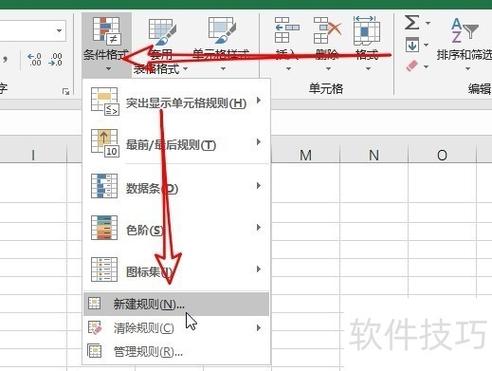Expand arrow next to 色阶
This screenshot has height=371, width=492.
259,227
